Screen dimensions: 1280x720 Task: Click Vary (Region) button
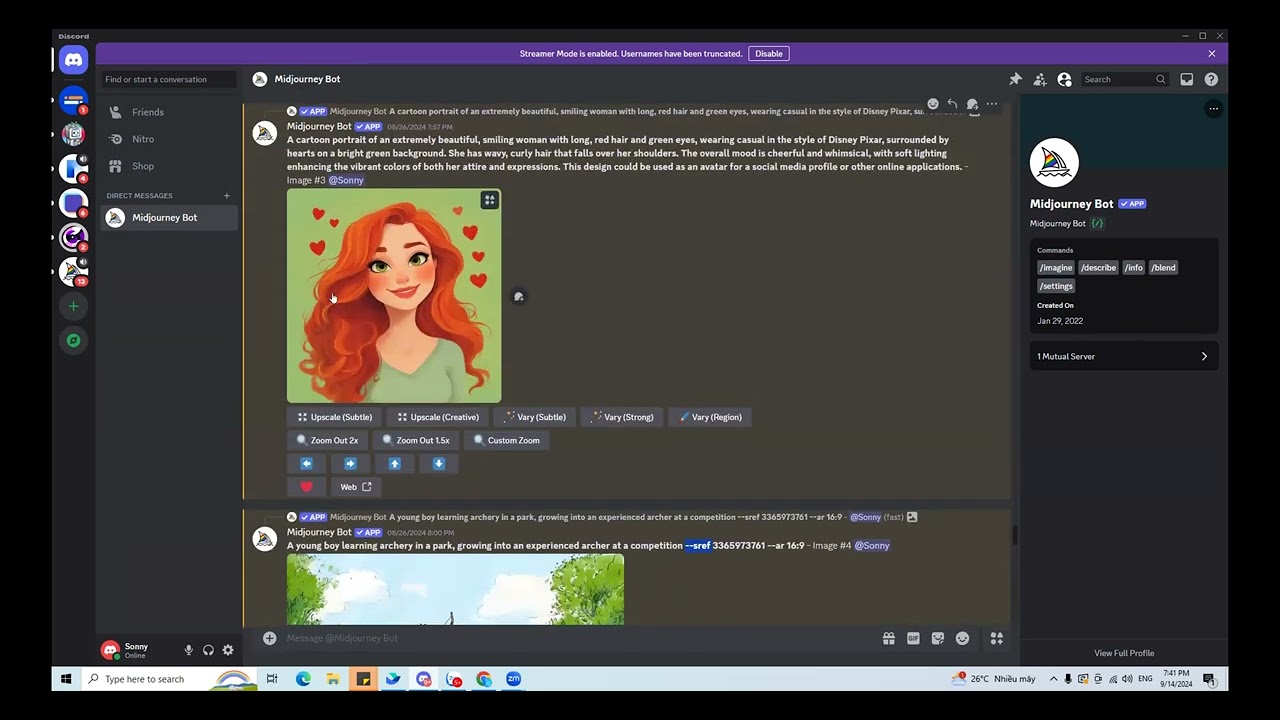click(x=710, y=417)
